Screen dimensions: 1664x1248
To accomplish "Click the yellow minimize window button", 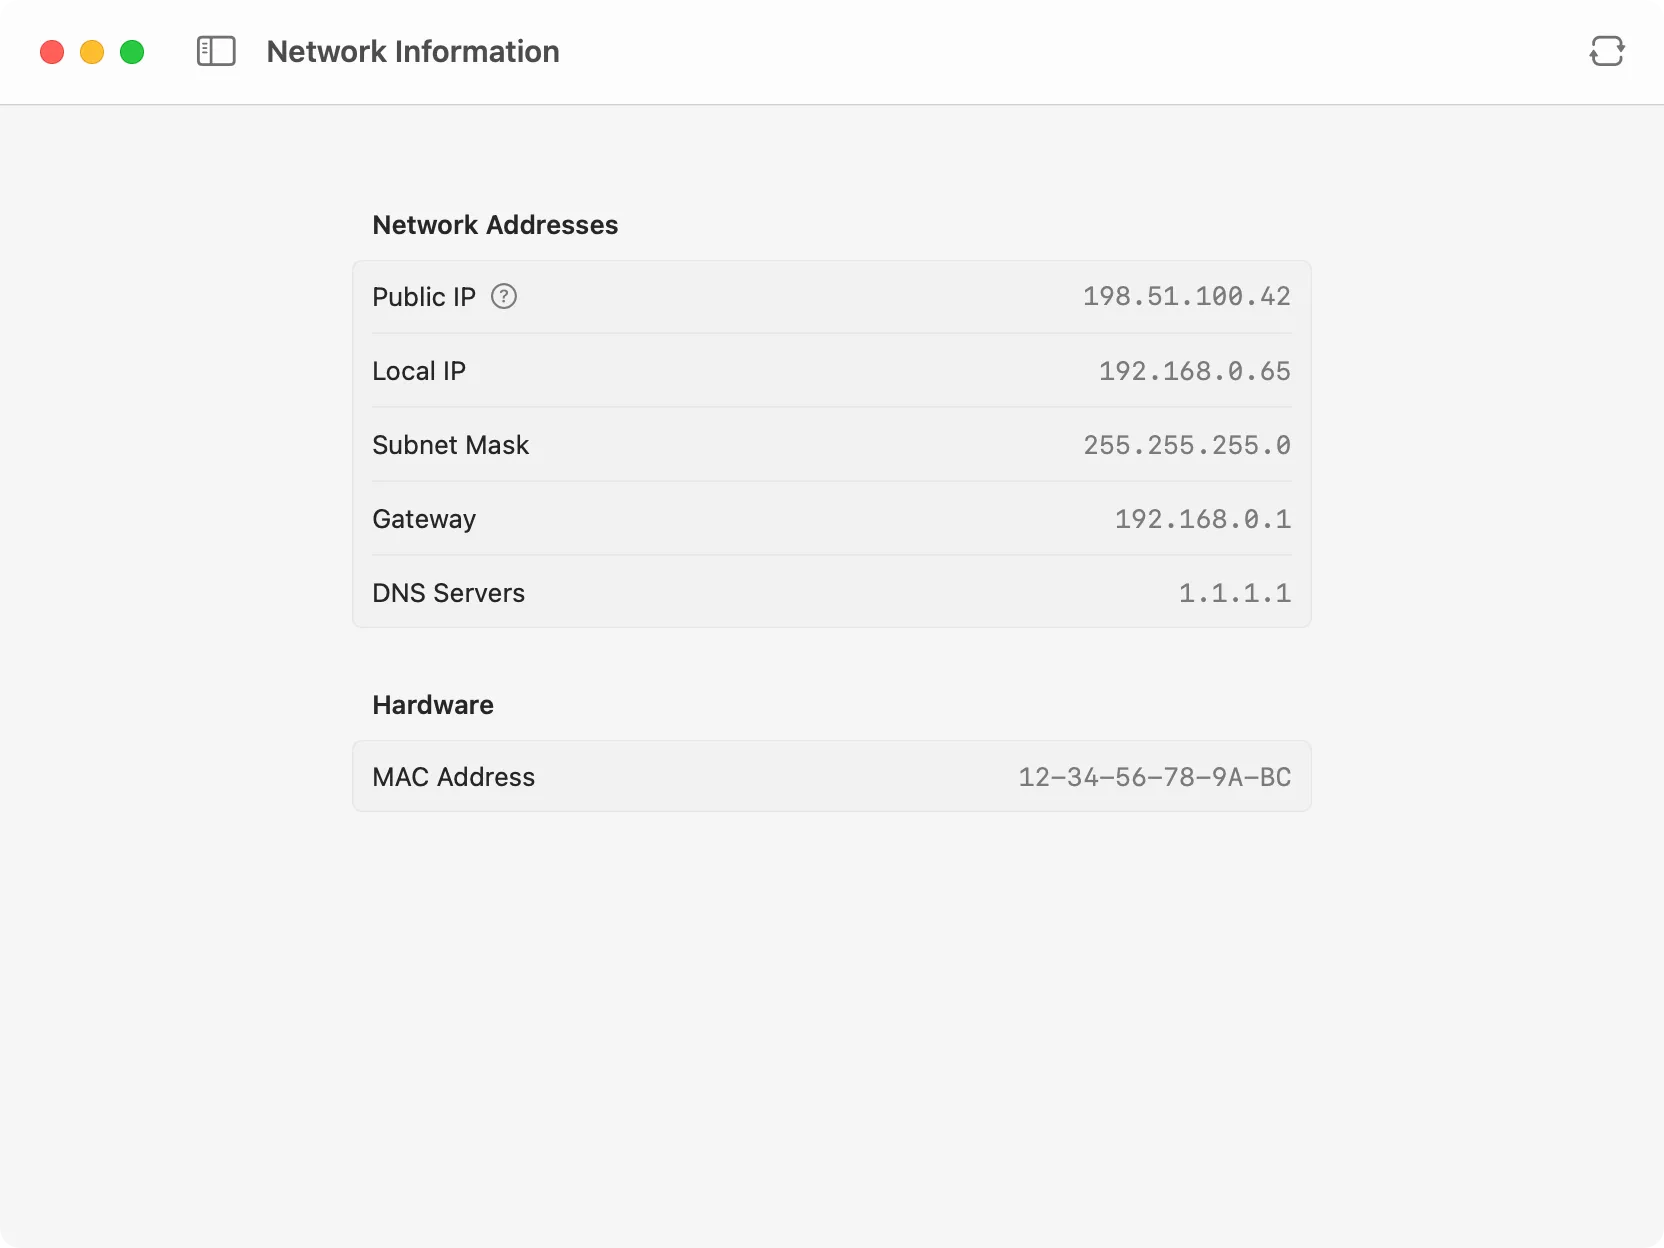I will 92,52.
